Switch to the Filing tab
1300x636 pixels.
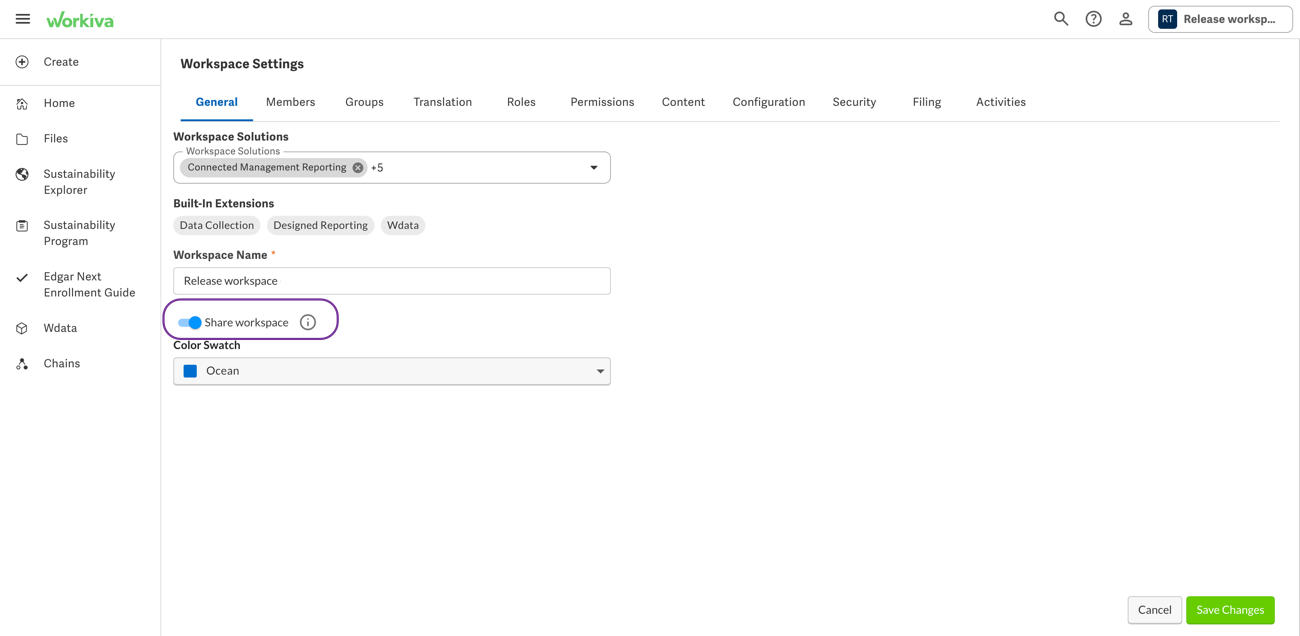click(x=927, y=102)
